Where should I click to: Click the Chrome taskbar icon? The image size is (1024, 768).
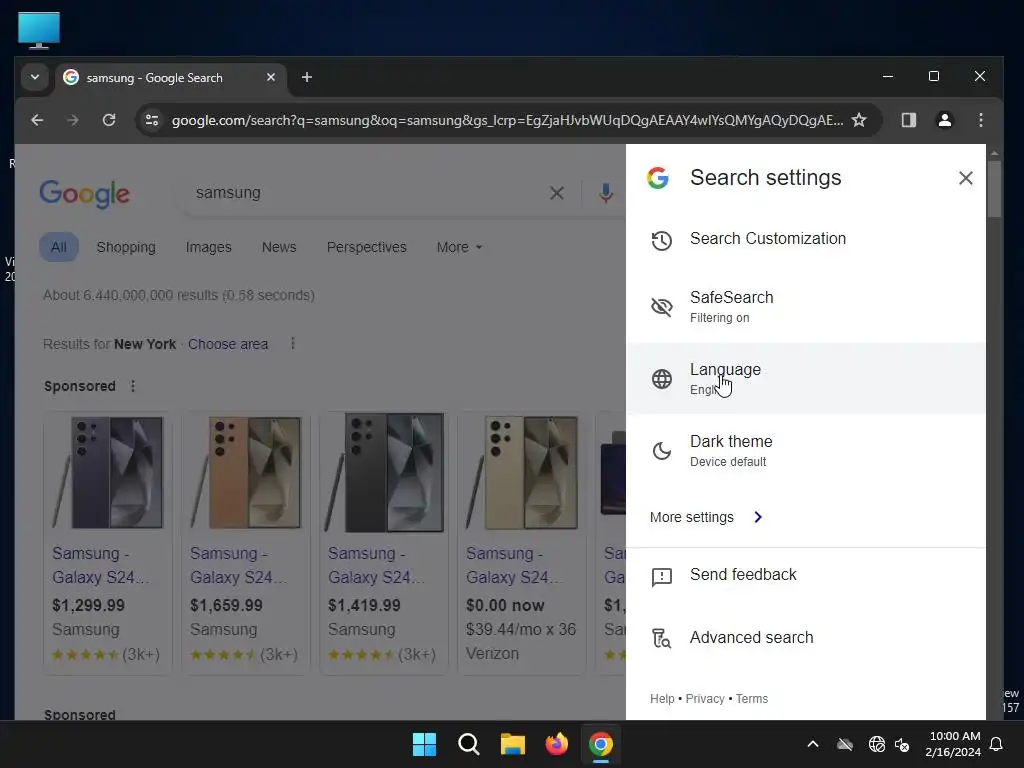coord(601,744)
